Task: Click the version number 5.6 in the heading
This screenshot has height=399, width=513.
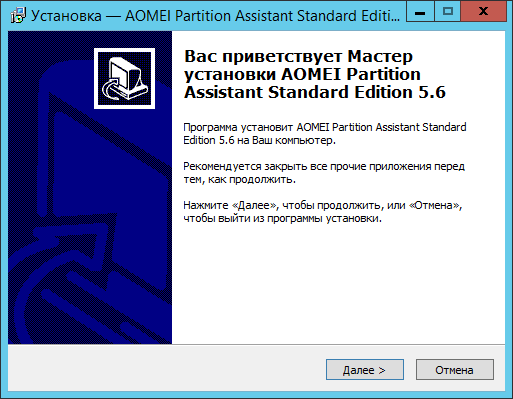Action: [x=432, y=92]
